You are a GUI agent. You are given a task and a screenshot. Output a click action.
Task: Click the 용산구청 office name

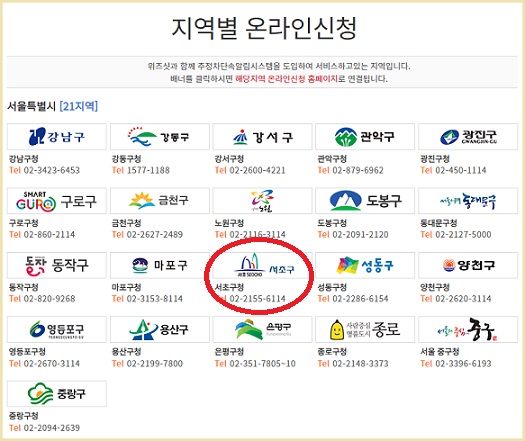[x=126, y=352]
